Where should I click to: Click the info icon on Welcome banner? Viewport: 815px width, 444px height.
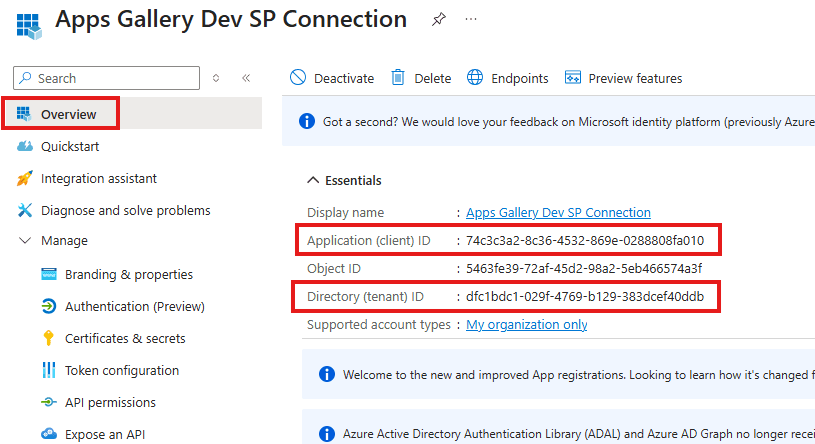(326, 374)
